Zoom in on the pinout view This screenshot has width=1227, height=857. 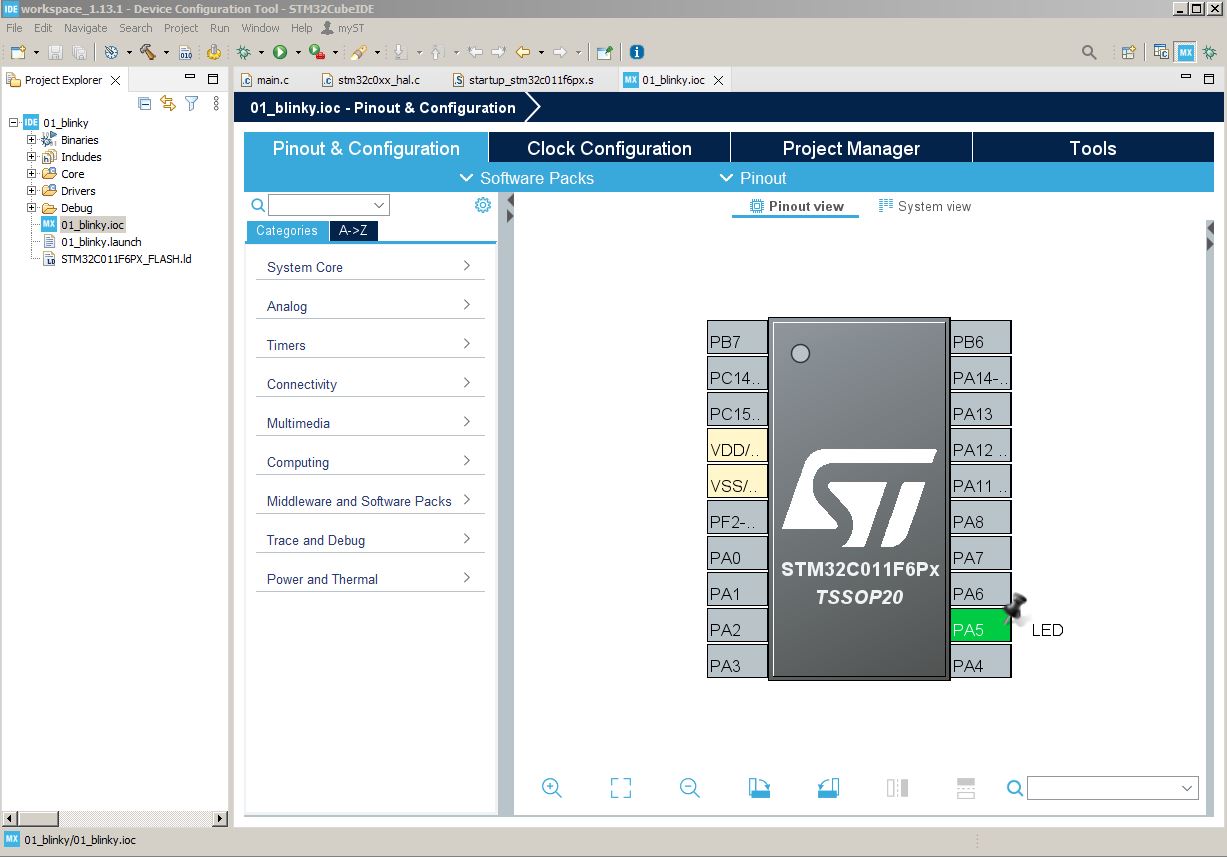[551, 788]
